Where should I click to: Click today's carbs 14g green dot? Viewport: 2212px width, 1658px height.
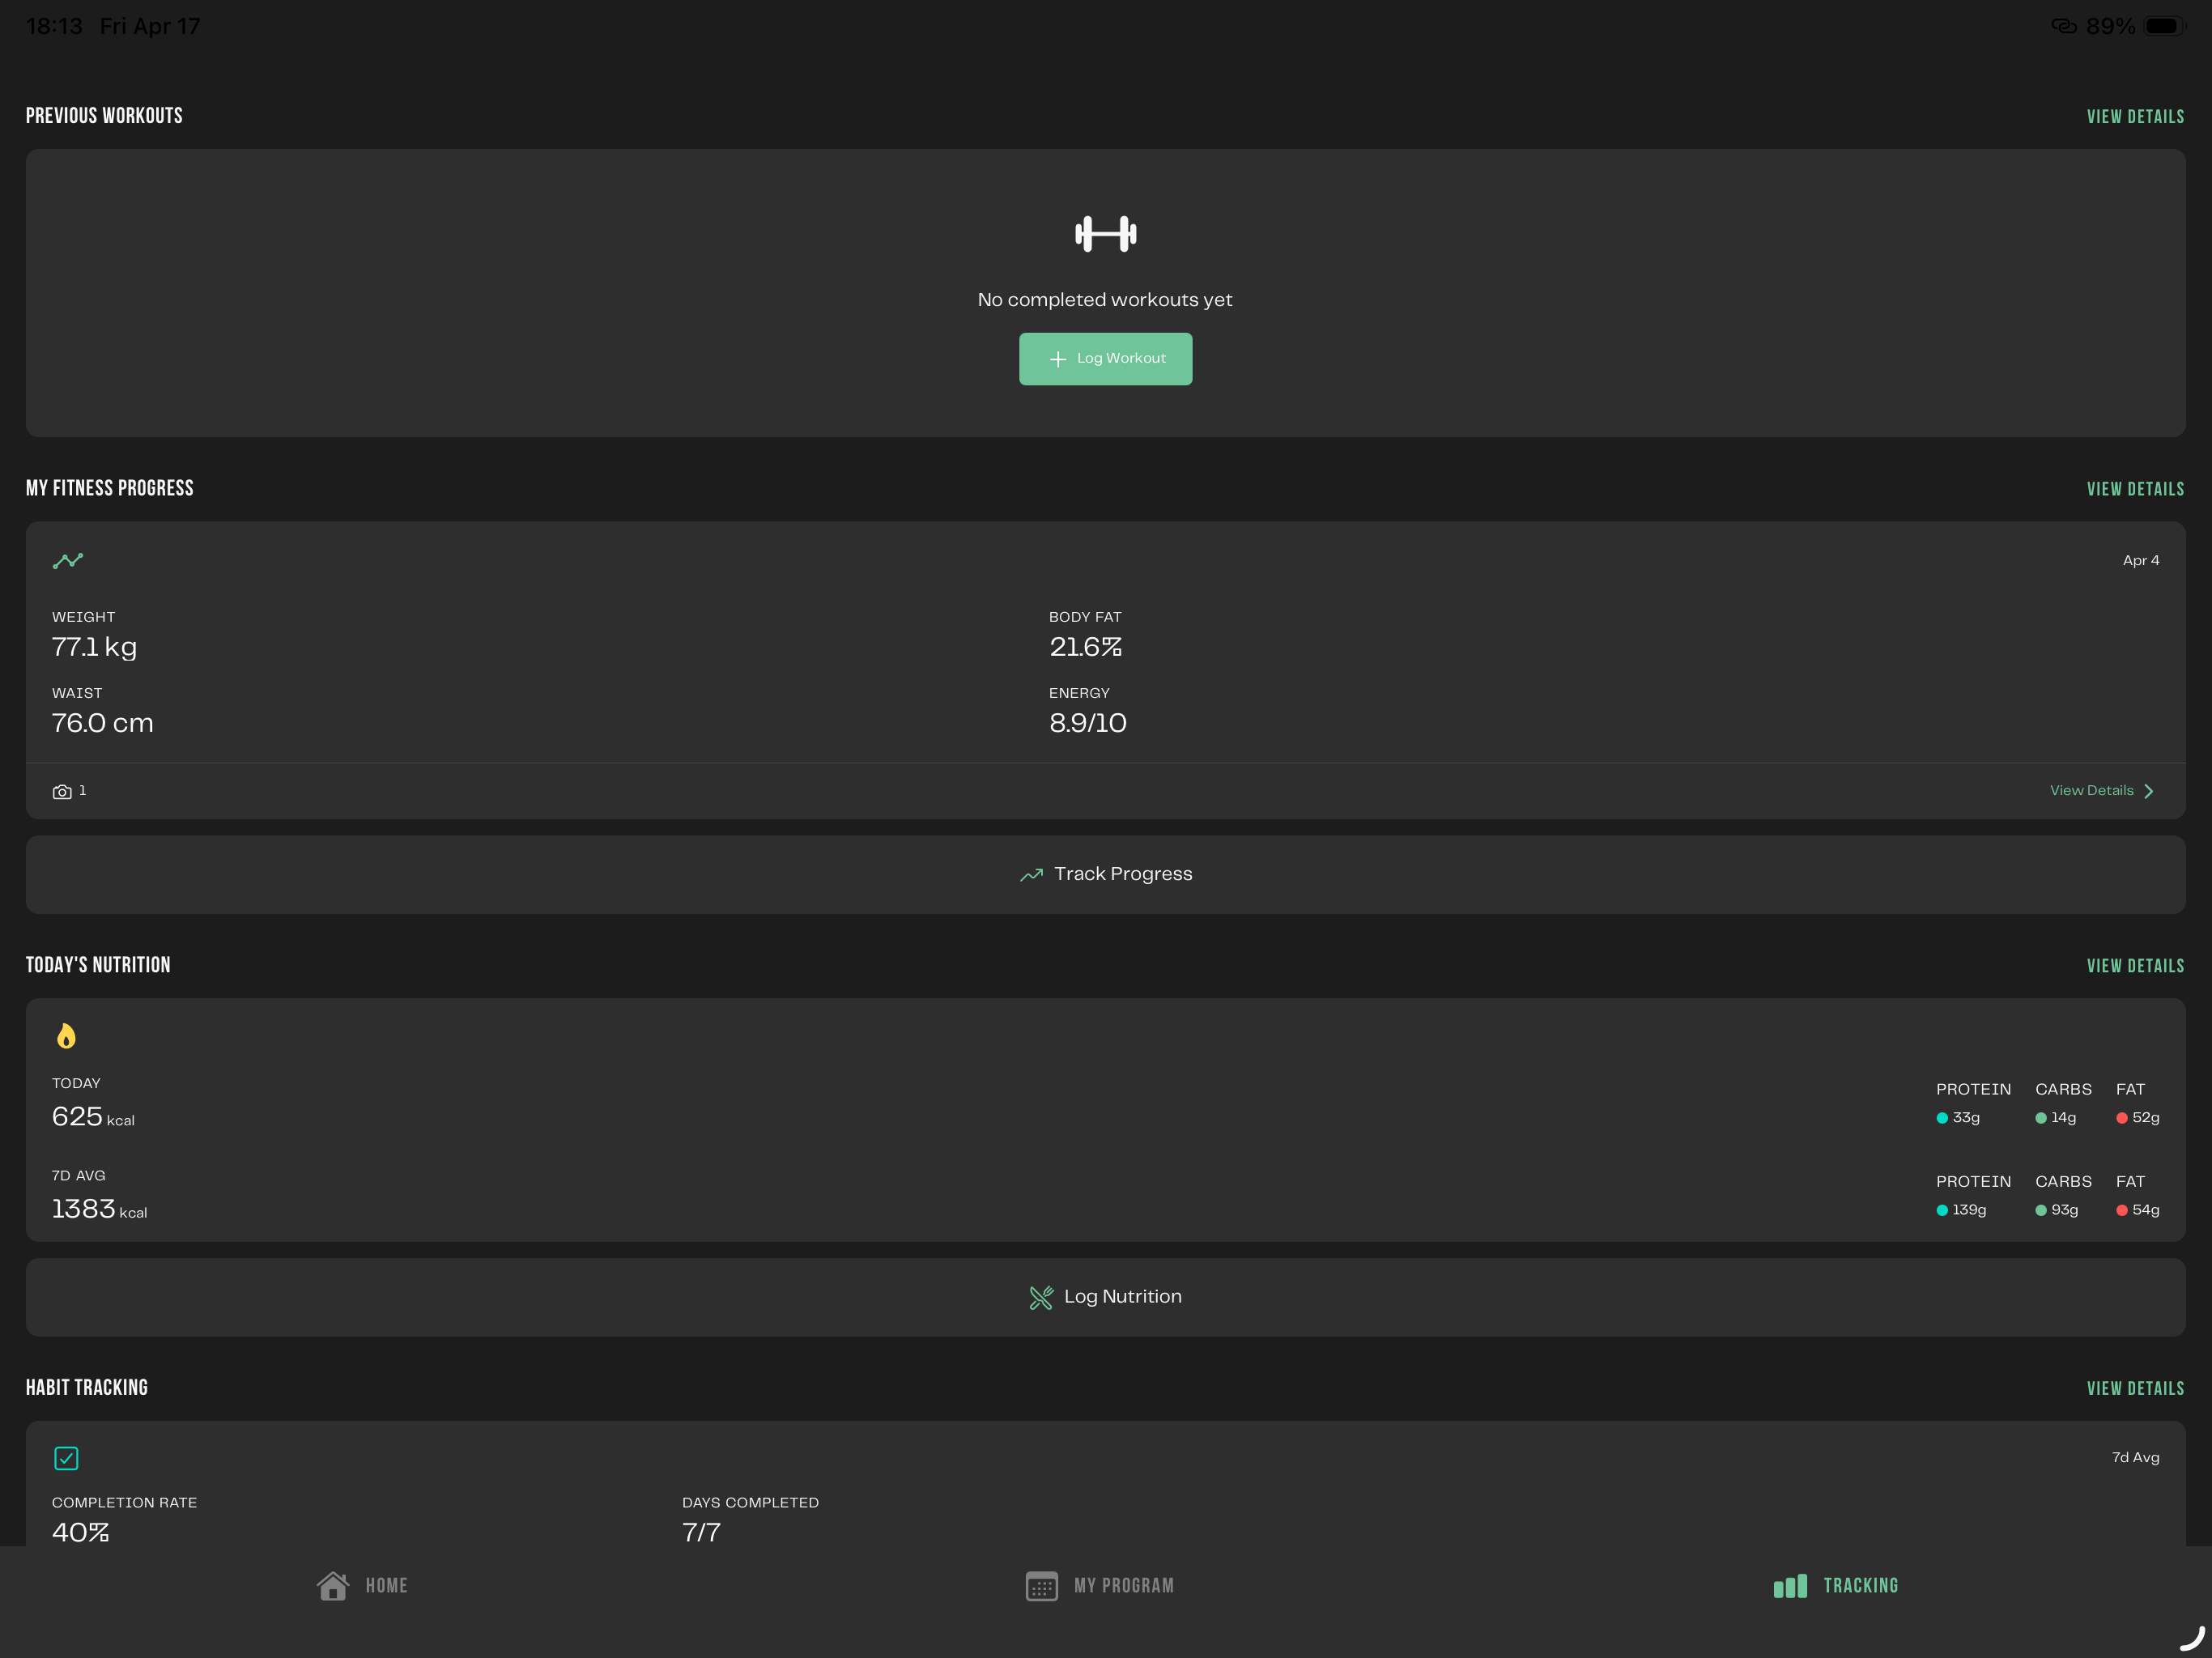click(2040, 1118)
